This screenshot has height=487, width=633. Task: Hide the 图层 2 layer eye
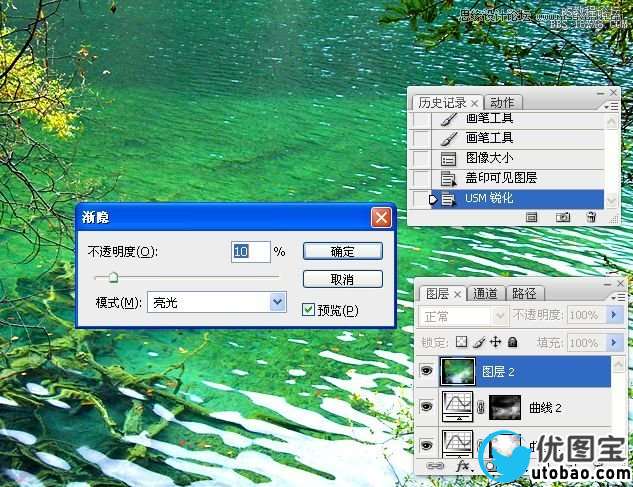tap(426, 370)
